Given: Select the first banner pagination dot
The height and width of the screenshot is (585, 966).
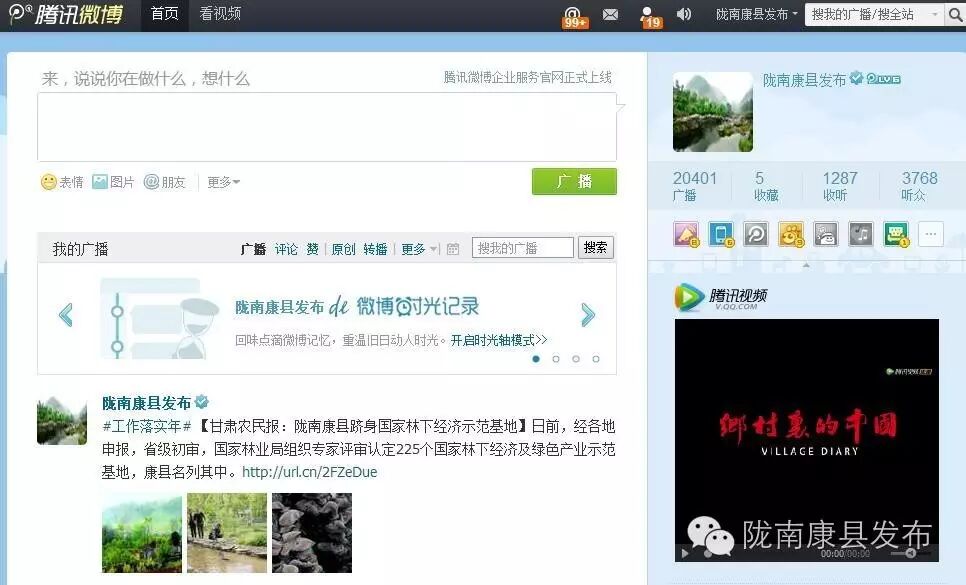Looking at the screenshot, I should tap(536, 358).
